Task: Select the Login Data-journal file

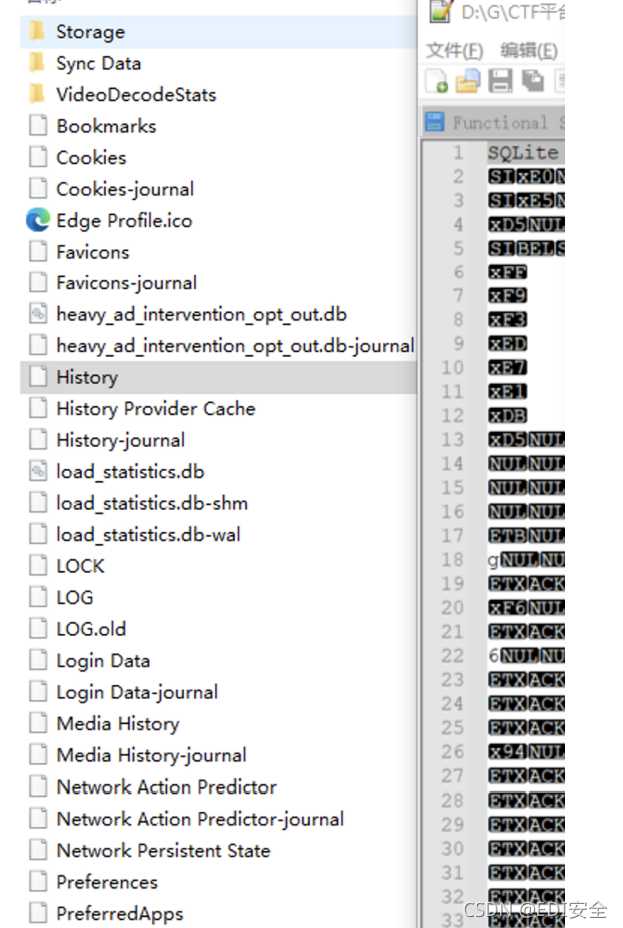Action: click(x=137, y=692)
